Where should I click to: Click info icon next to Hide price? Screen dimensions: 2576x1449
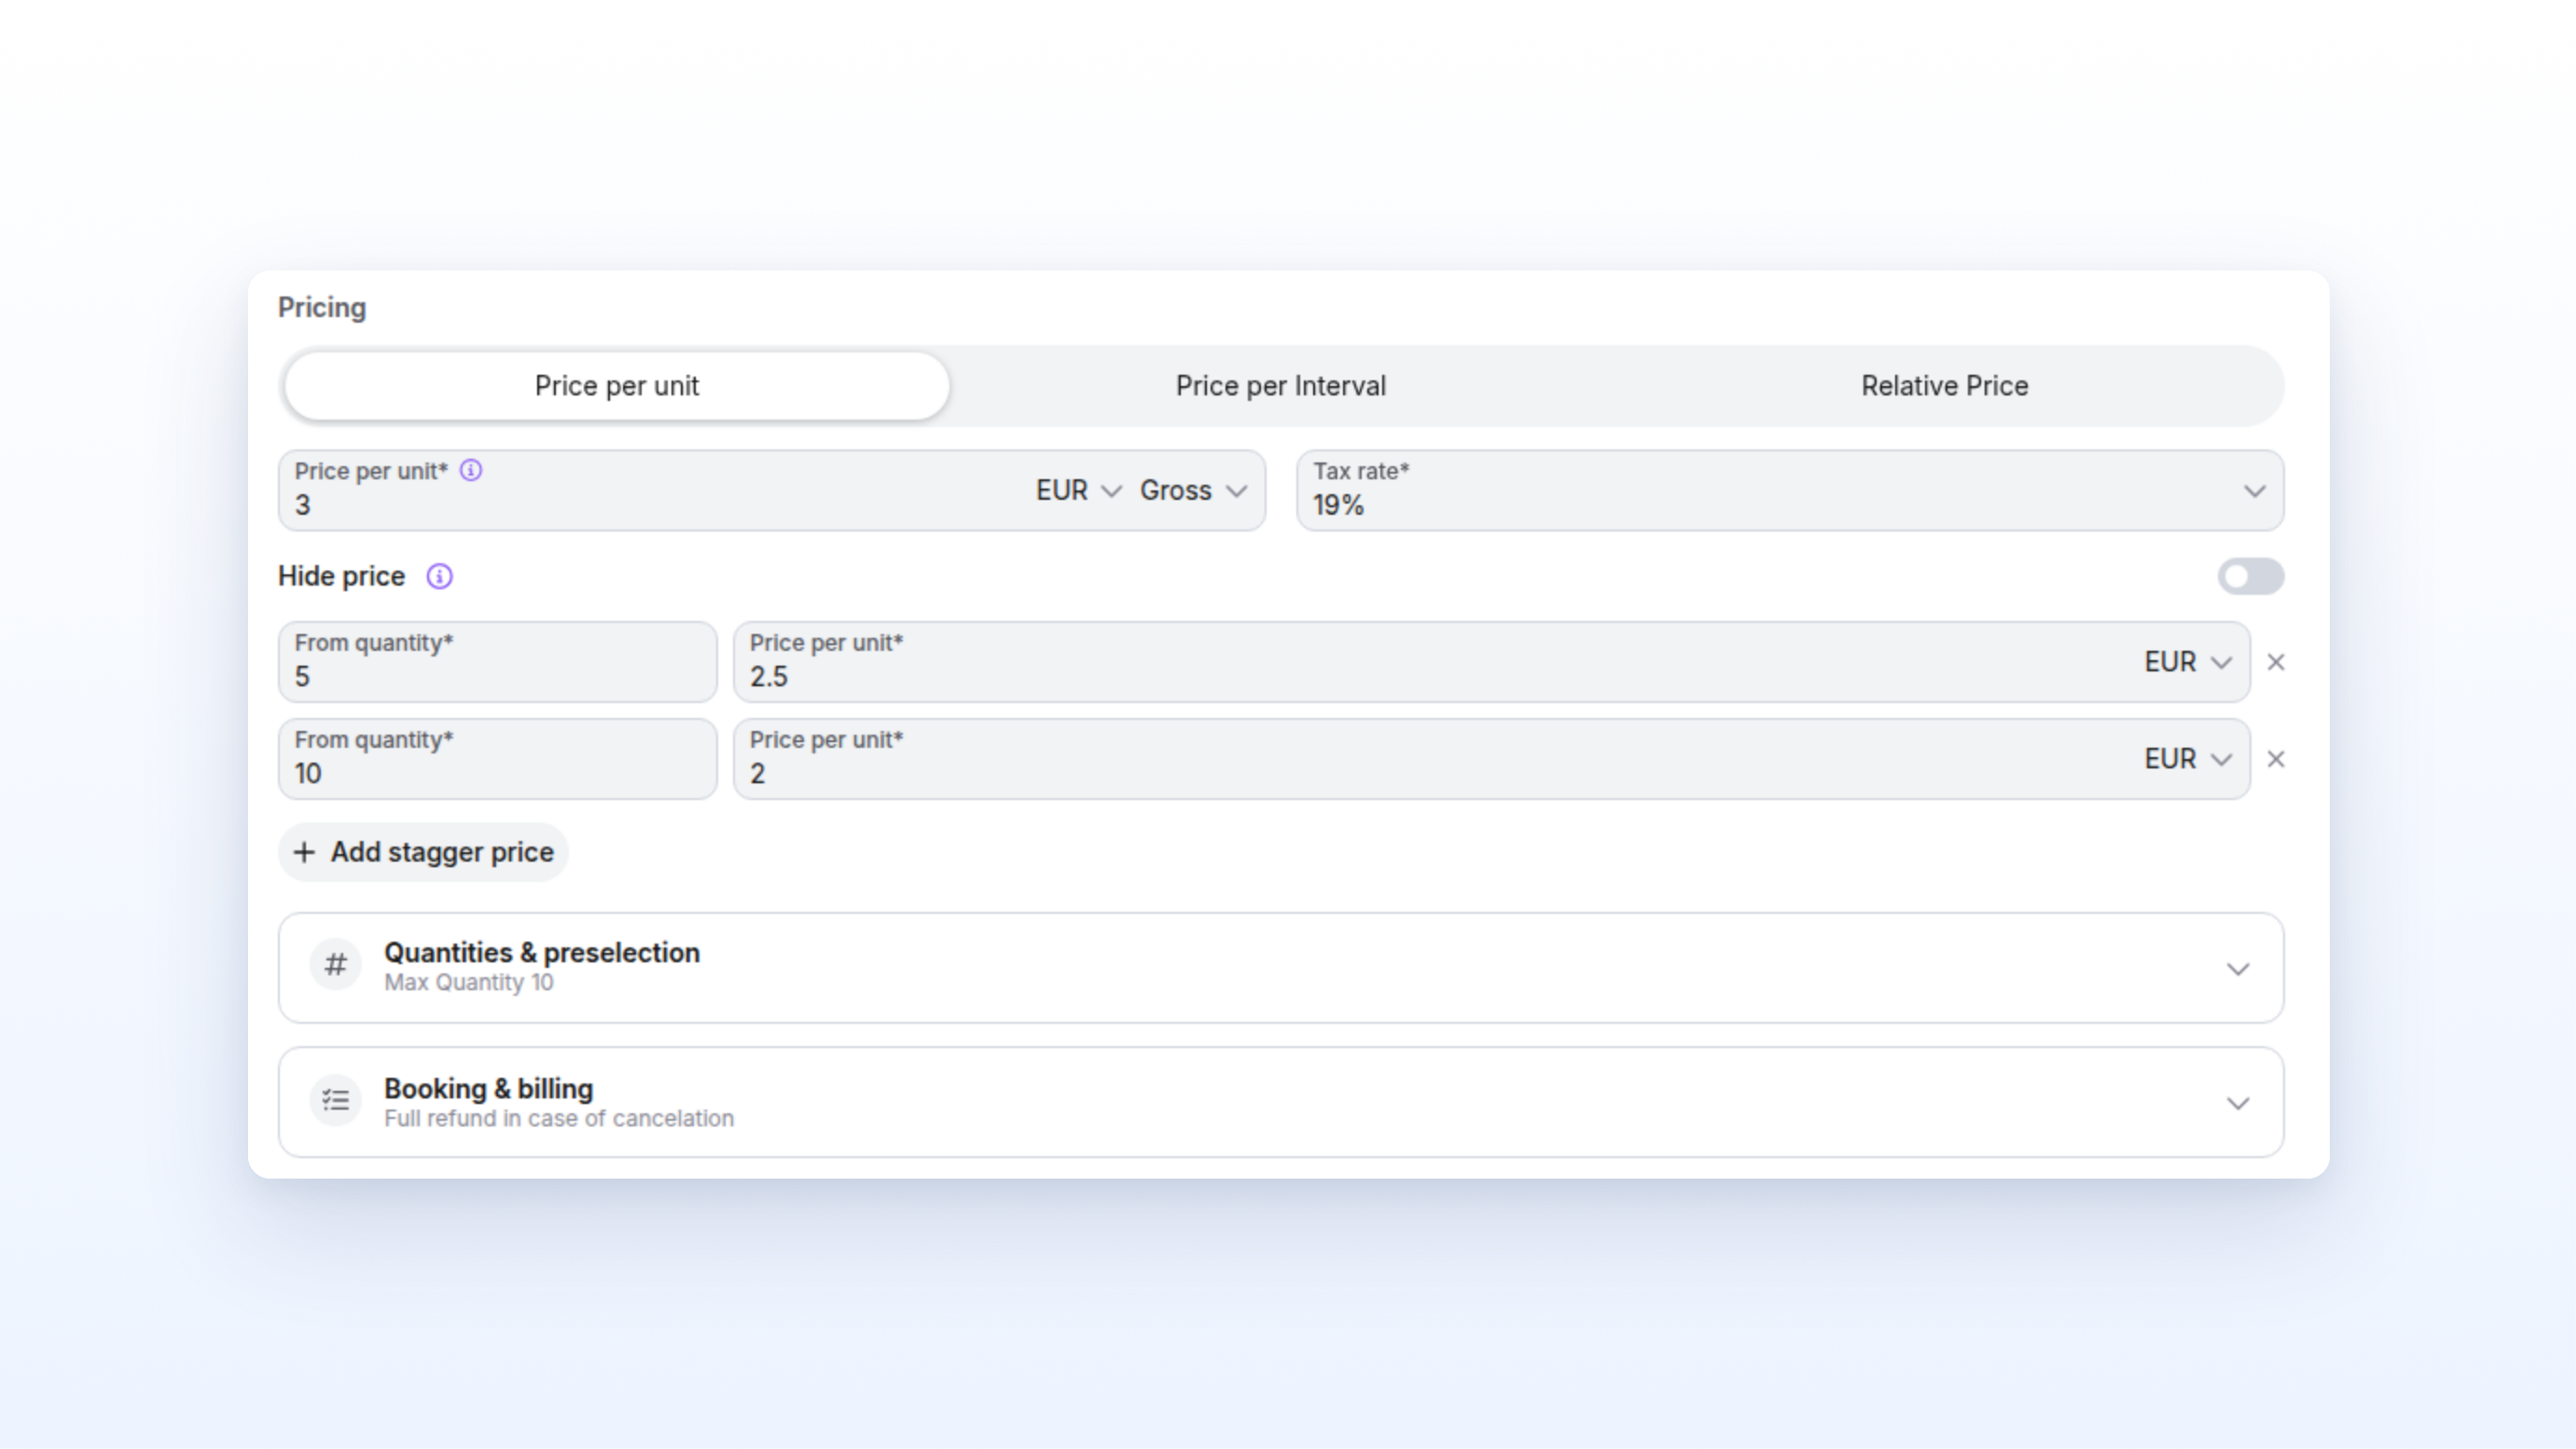click(x=439, y=576)
